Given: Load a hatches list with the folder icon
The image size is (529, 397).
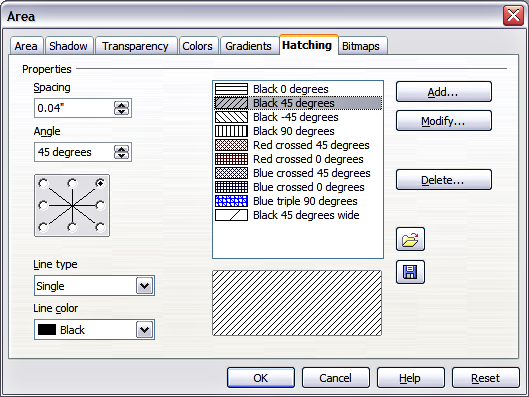Looking at the screenshot, I should [410, 239].
